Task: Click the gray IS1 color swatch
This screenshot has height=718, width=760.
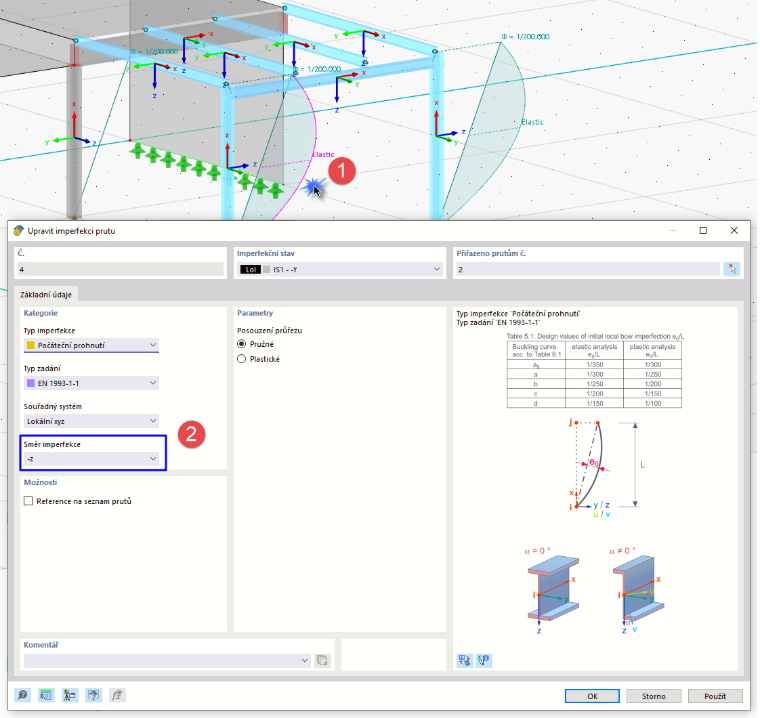Action: 266,270
